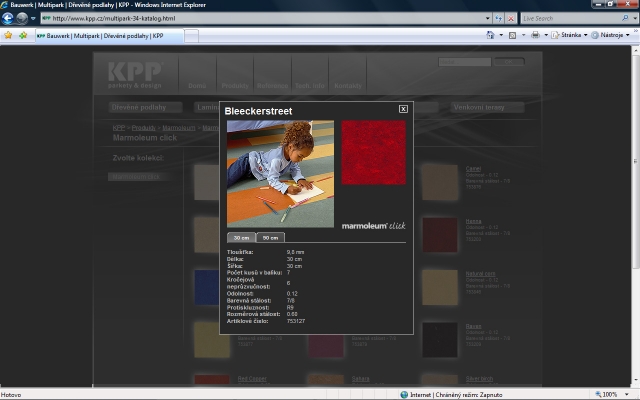Click the address bar URL field
Screen dimensions: 640x400
click(261, 18)
